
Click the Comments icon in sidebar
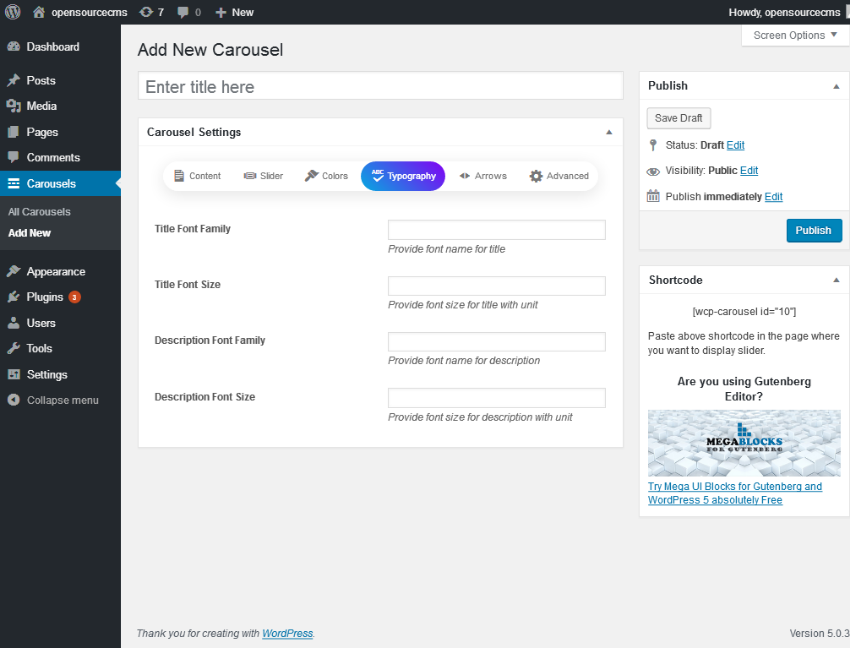click(14, 157)
